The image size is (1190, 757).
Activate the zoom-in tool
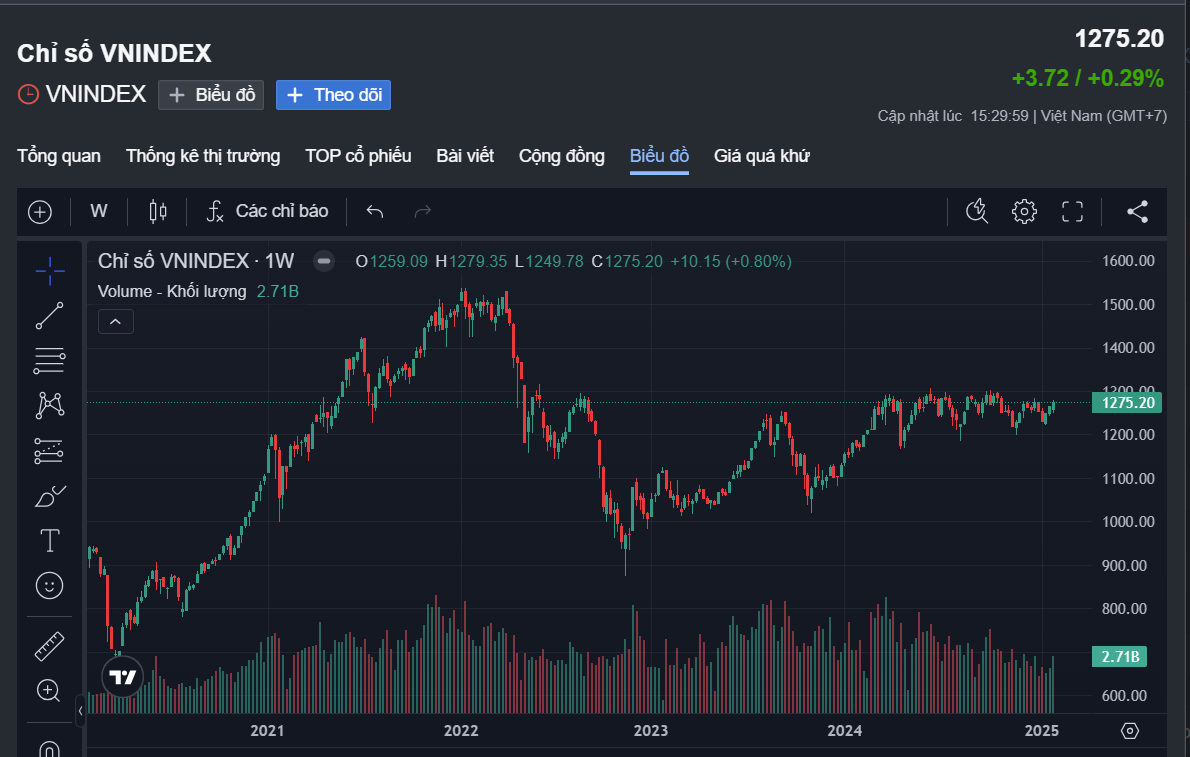49,690
